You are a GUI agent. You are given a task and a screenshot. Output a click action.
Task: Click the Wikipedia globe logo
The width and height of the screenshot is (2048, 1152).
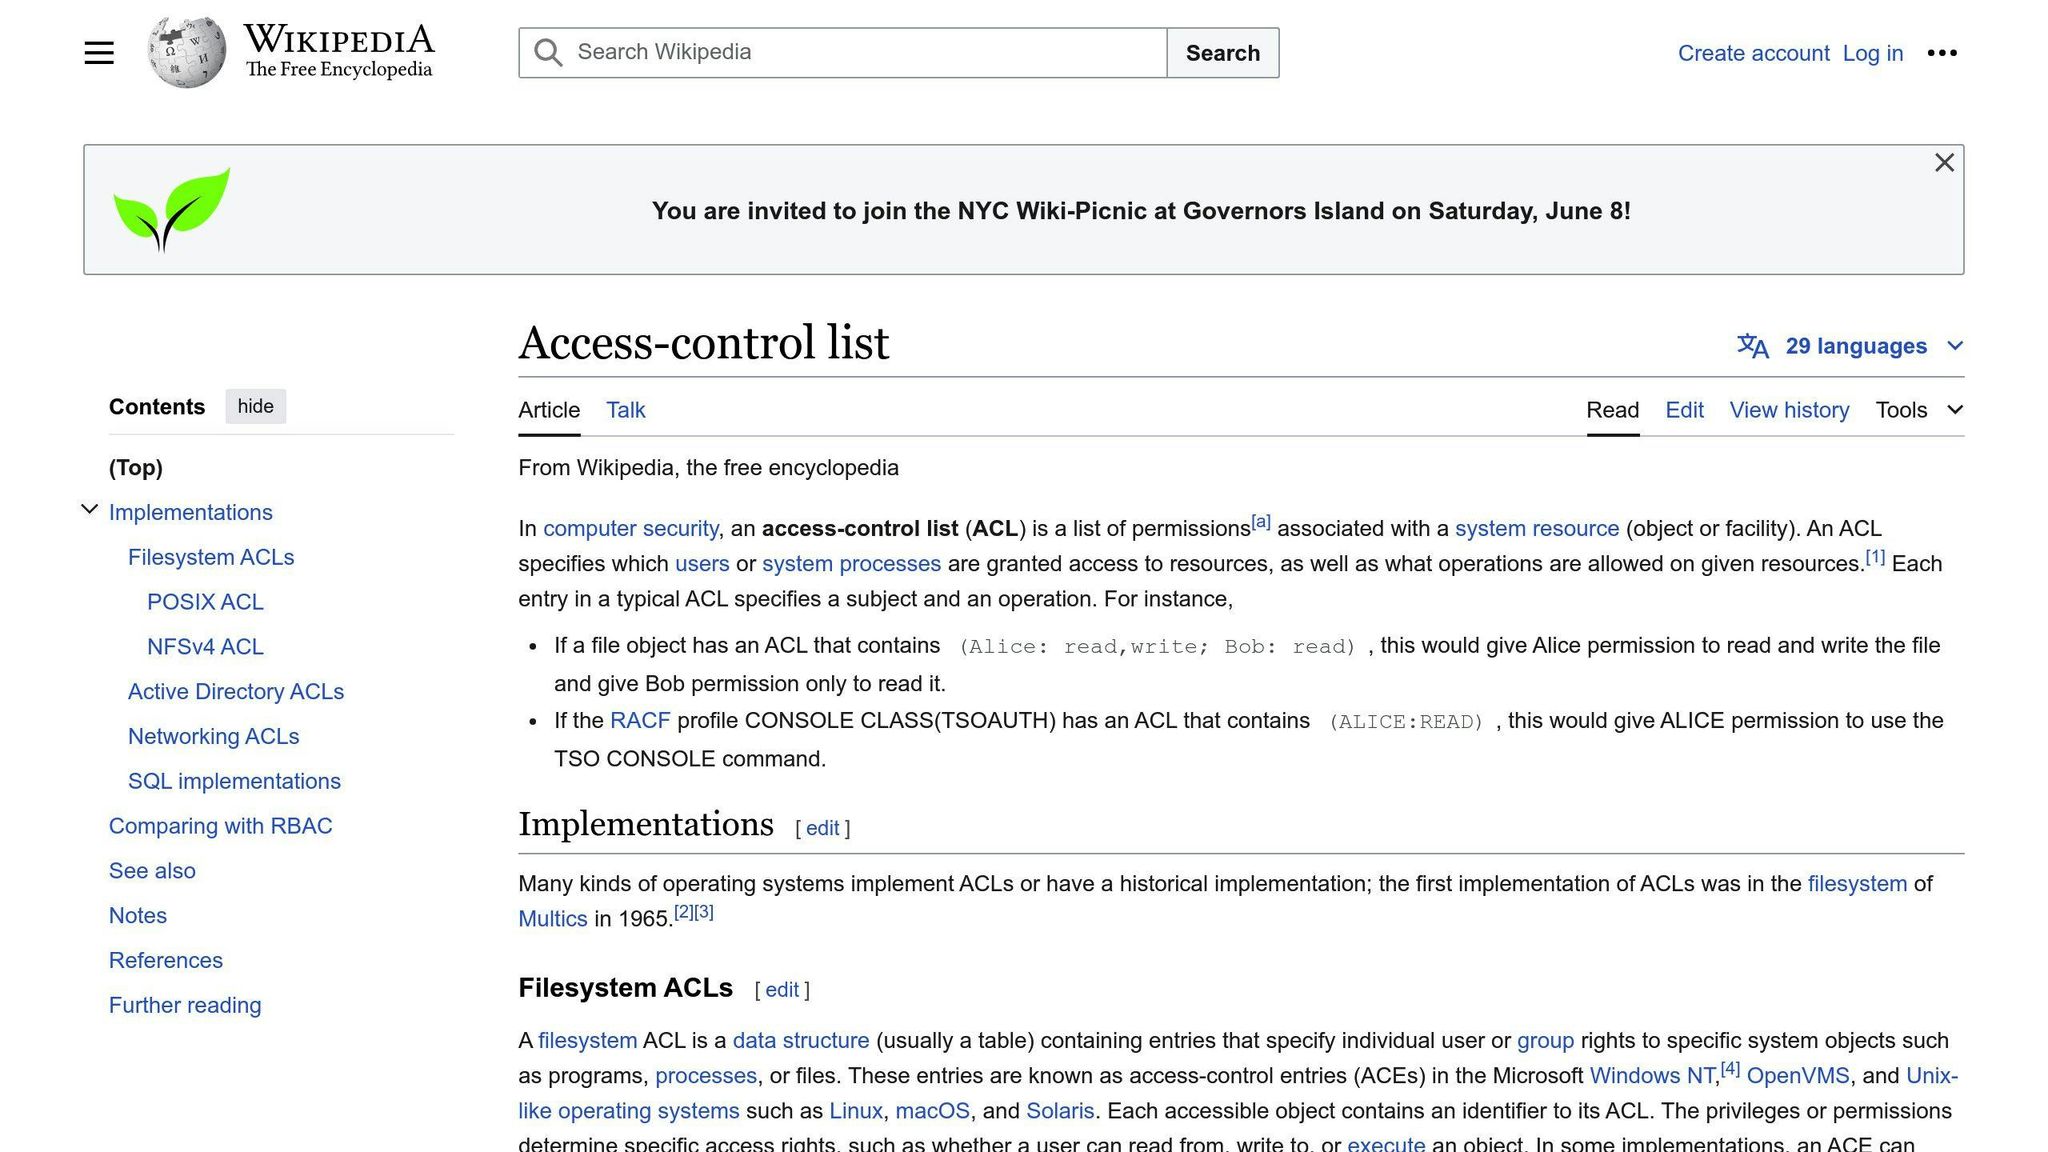tap(185, 50)
